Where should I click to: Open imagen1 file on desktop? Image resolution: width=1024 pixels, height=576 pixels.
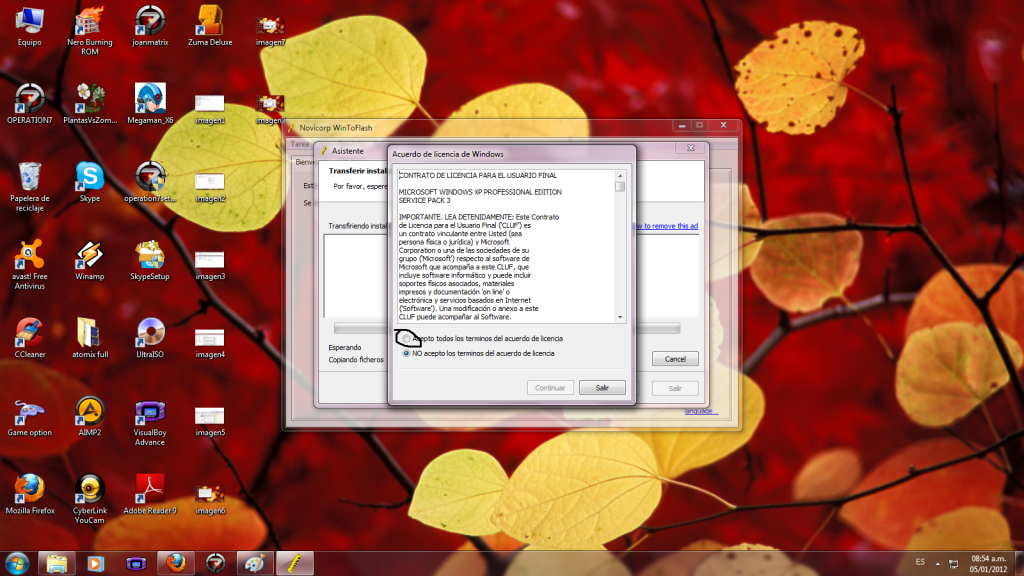point(210,108)
